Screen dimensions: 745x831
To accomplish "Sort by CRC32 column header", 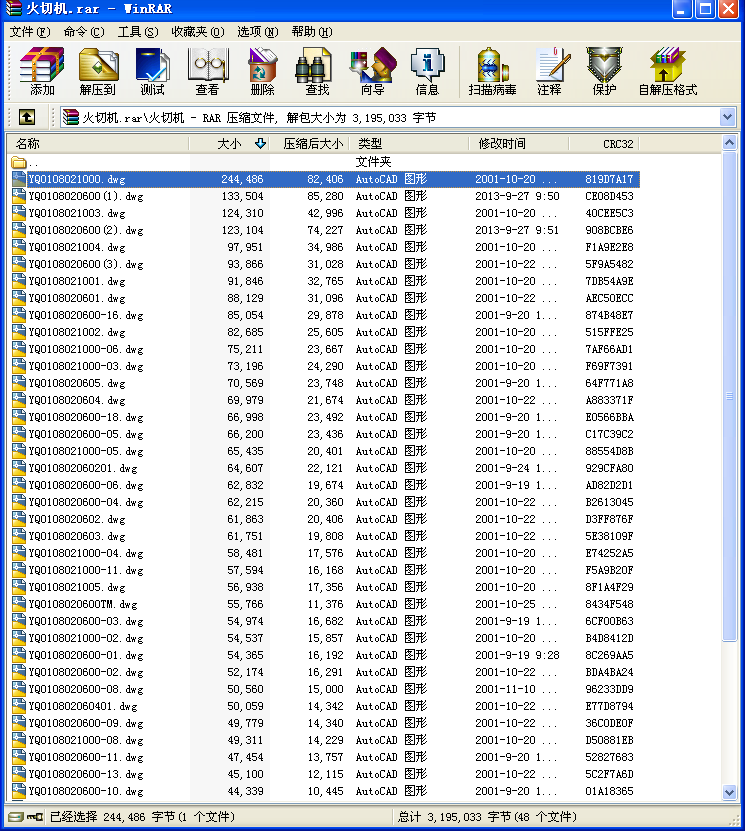I will [604, 144].
